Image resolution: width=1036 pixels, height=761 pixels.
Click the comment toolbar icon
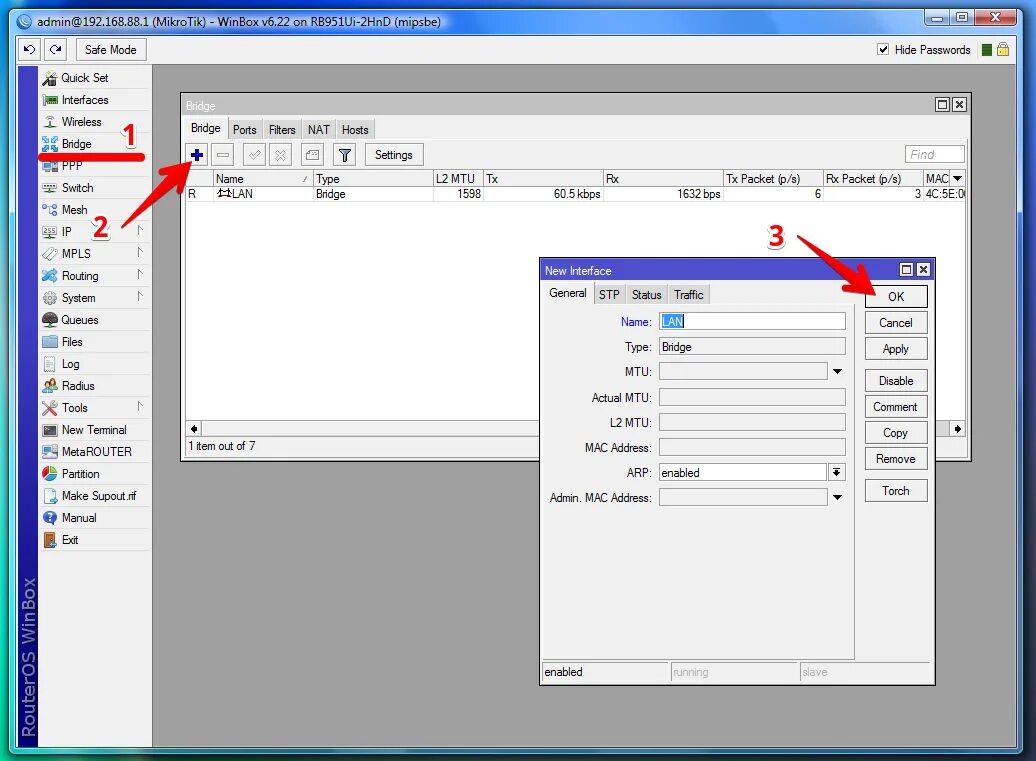313,155
